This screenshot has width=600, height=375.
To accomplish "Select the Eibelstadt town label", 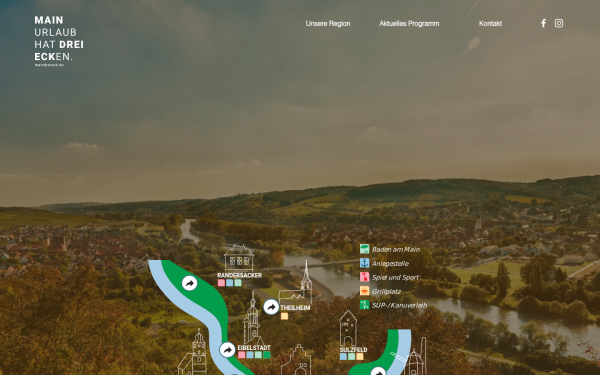I will tap(254, 348).
